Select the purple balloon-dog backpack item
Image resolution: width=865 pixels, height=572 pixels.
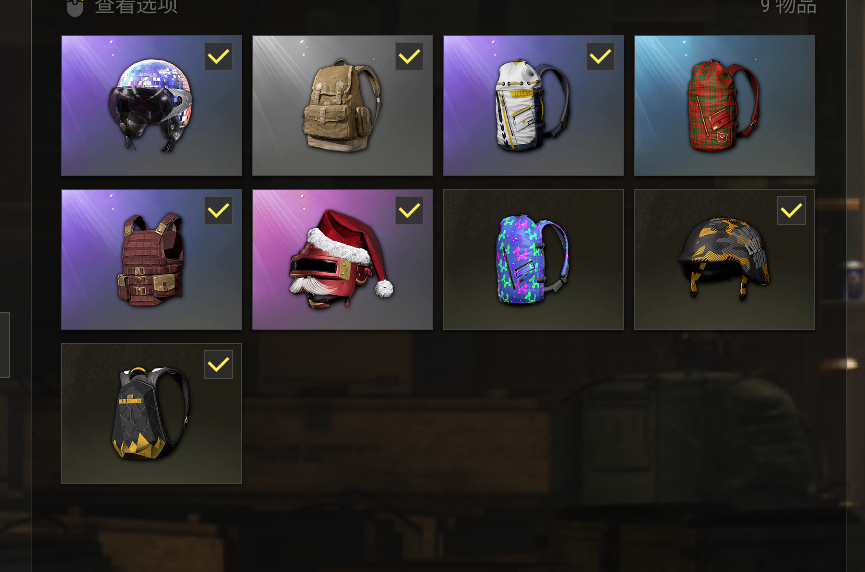[x=533, y=259]
